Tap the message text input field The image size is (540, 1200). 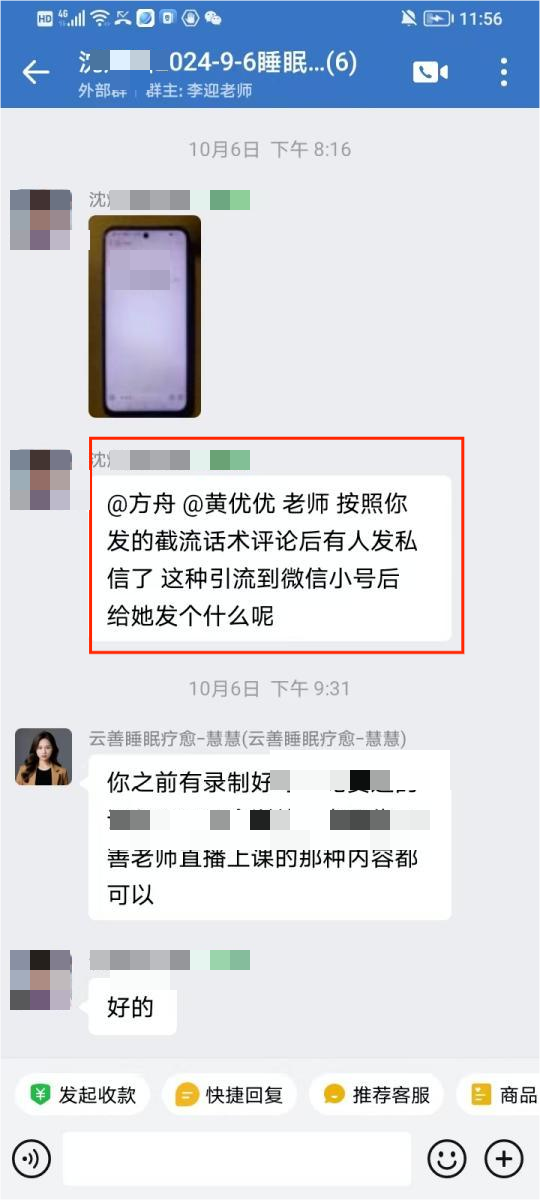coord(237,1159)
